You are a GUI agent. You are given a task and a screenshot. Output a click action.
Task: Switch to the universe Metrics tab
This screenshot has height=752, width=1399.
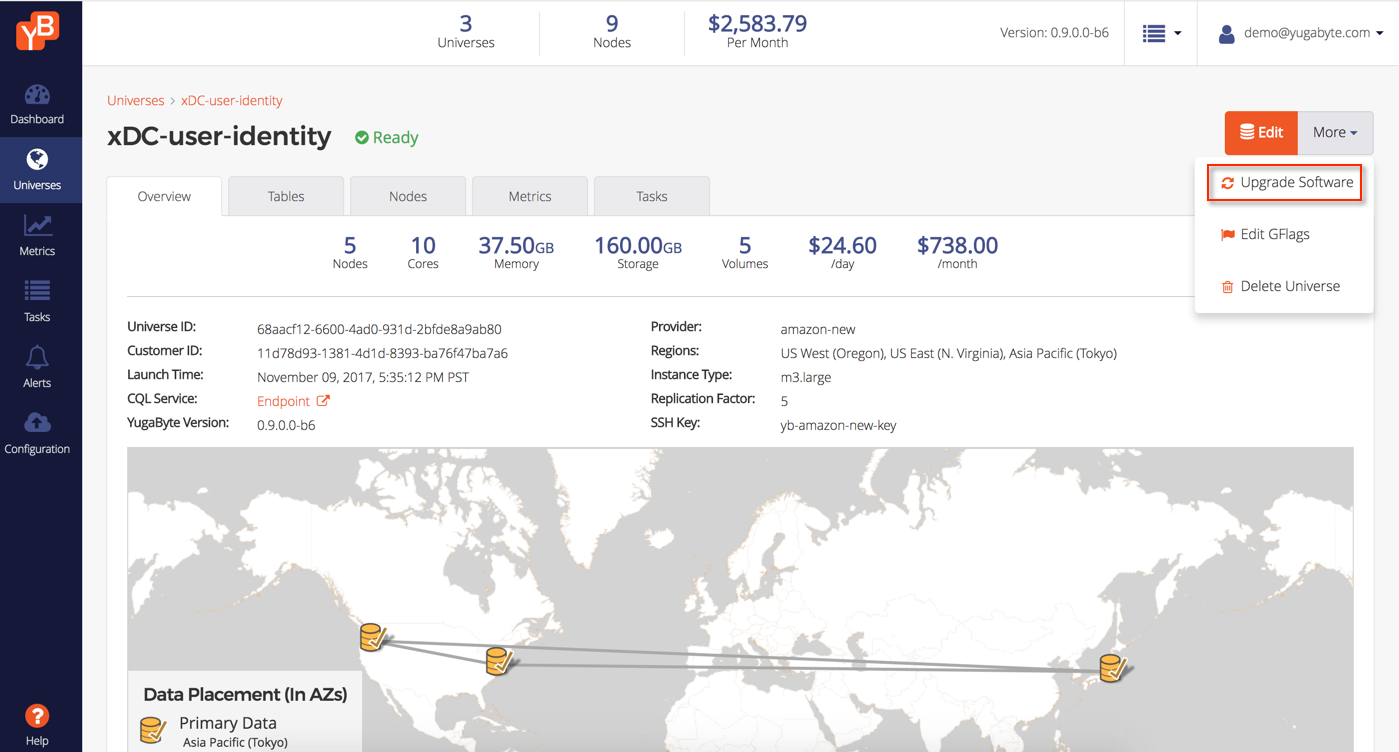point(530,196)
